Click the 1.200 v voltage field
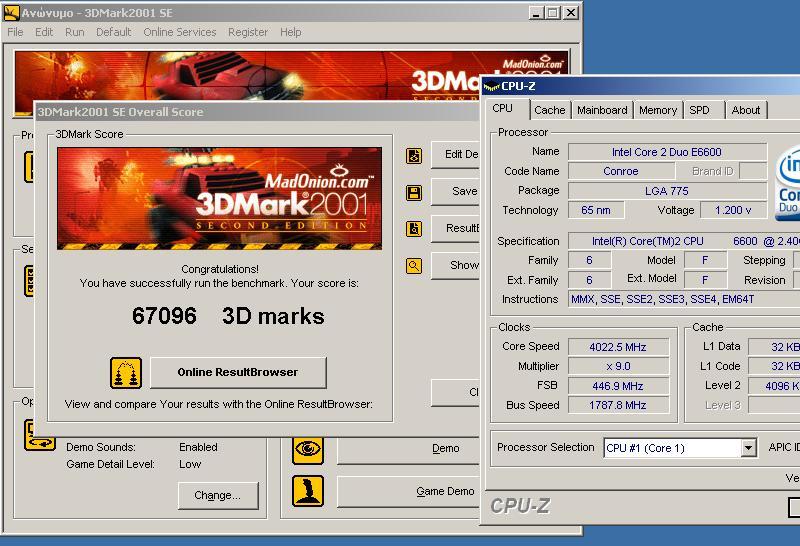 point(733,210)
